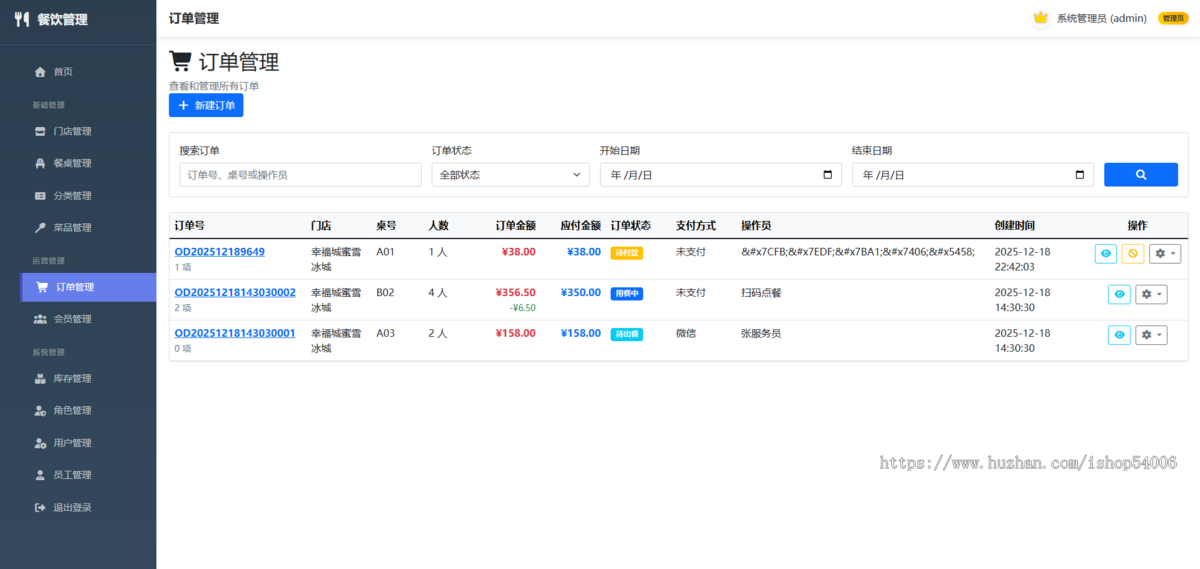This screenshot has height=569, width=1200.
Task: Click the members icon beside 会员管理
Action: 40,319
